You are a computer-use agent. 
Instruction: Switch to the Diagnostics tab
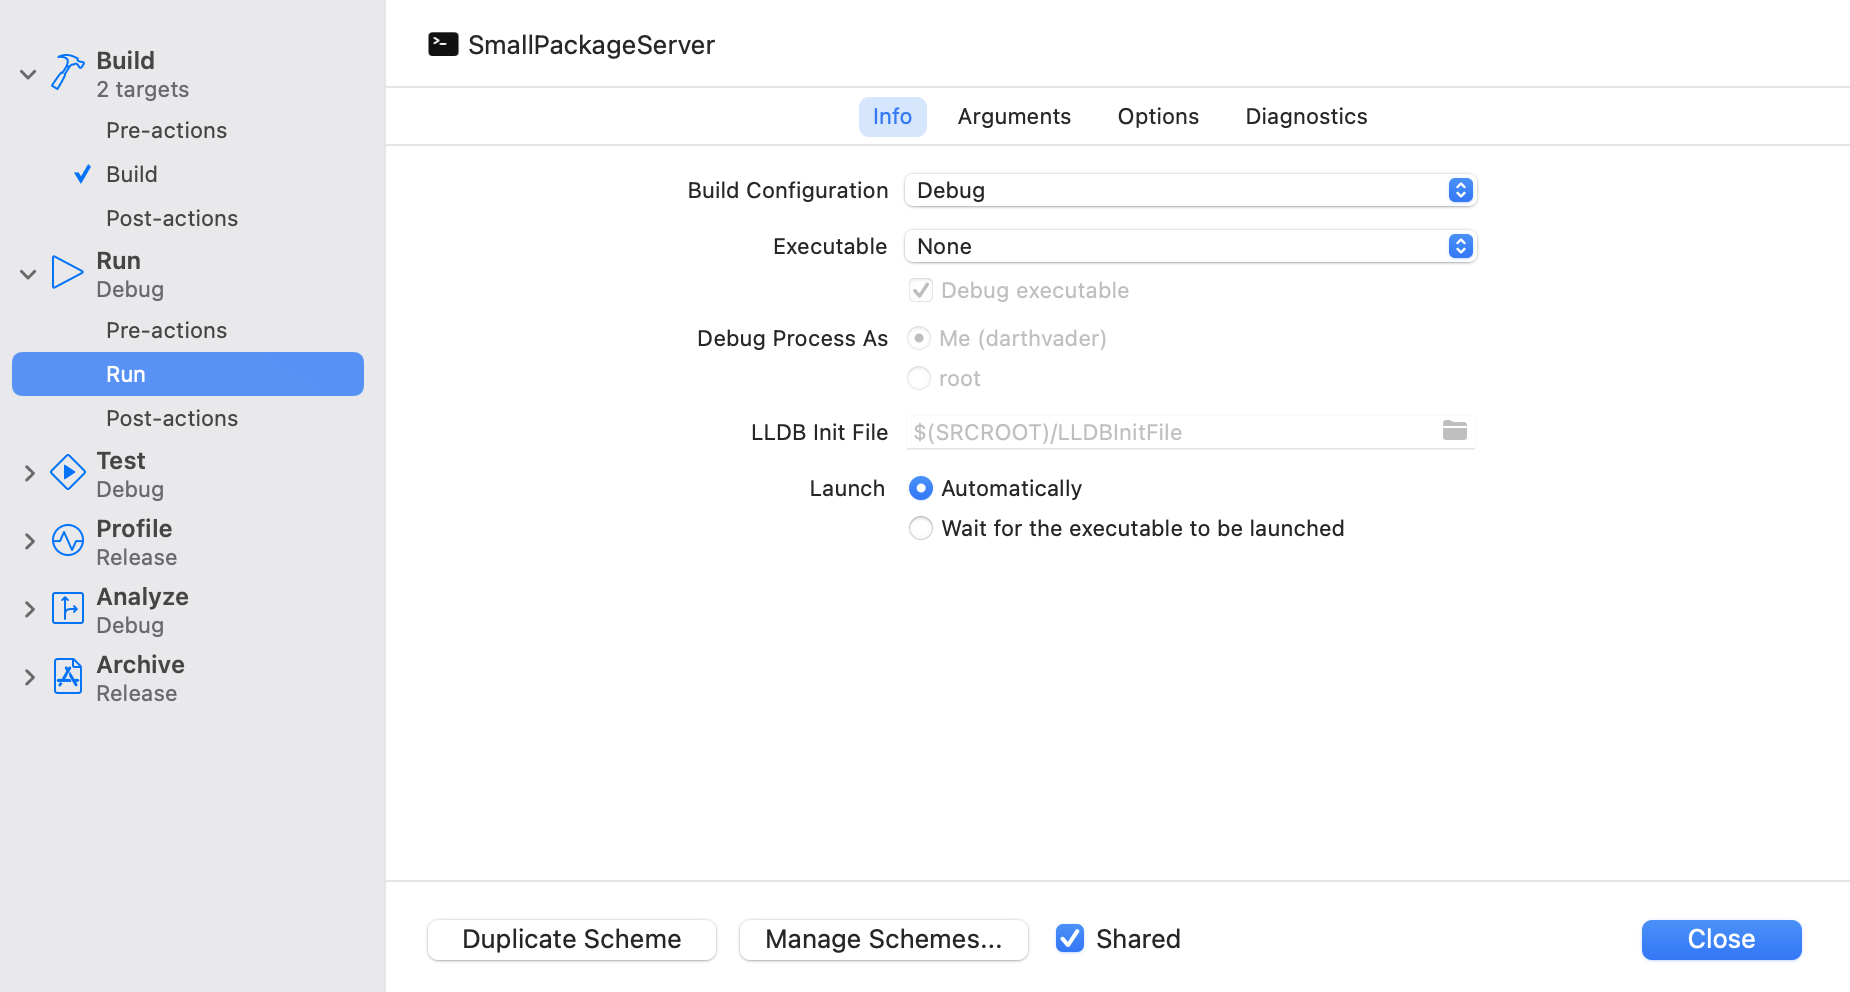(1306, 117)
